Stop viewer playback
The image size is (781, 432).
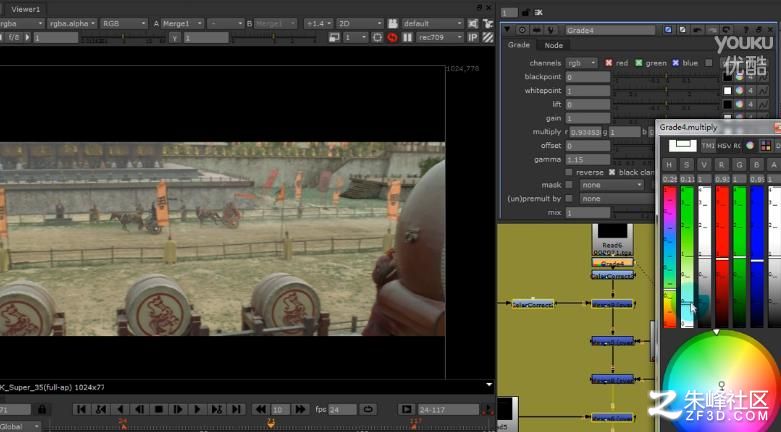coord(159,409)
